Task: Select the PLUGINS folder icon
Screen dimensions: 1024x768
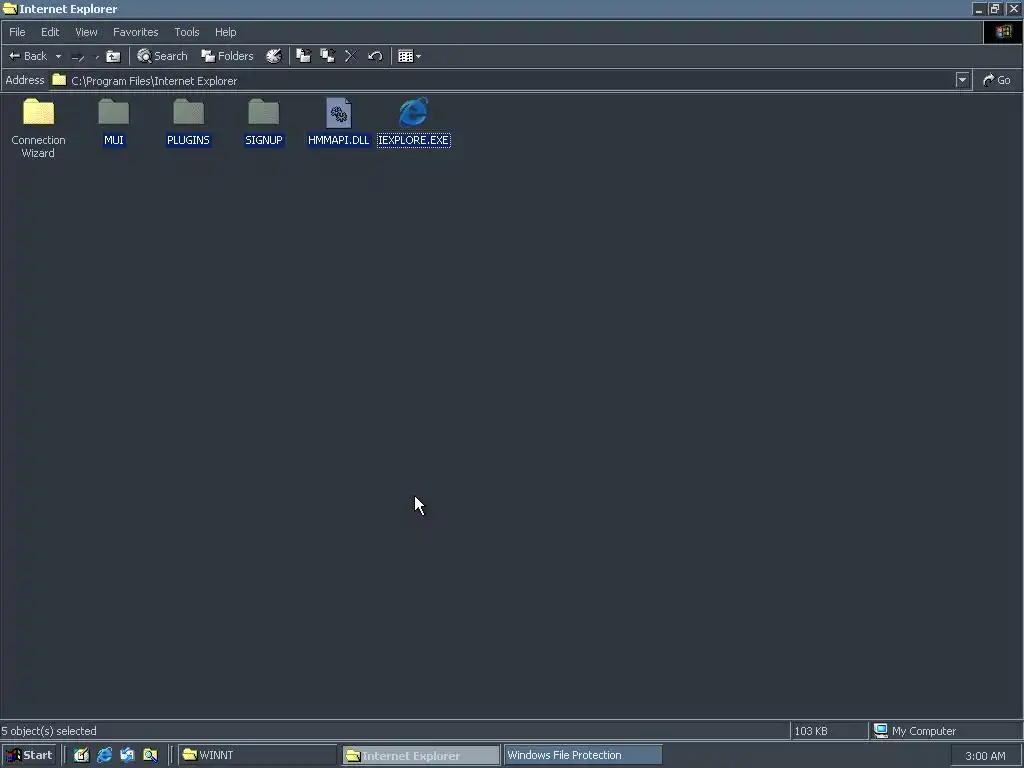Action: coord(189,112)
